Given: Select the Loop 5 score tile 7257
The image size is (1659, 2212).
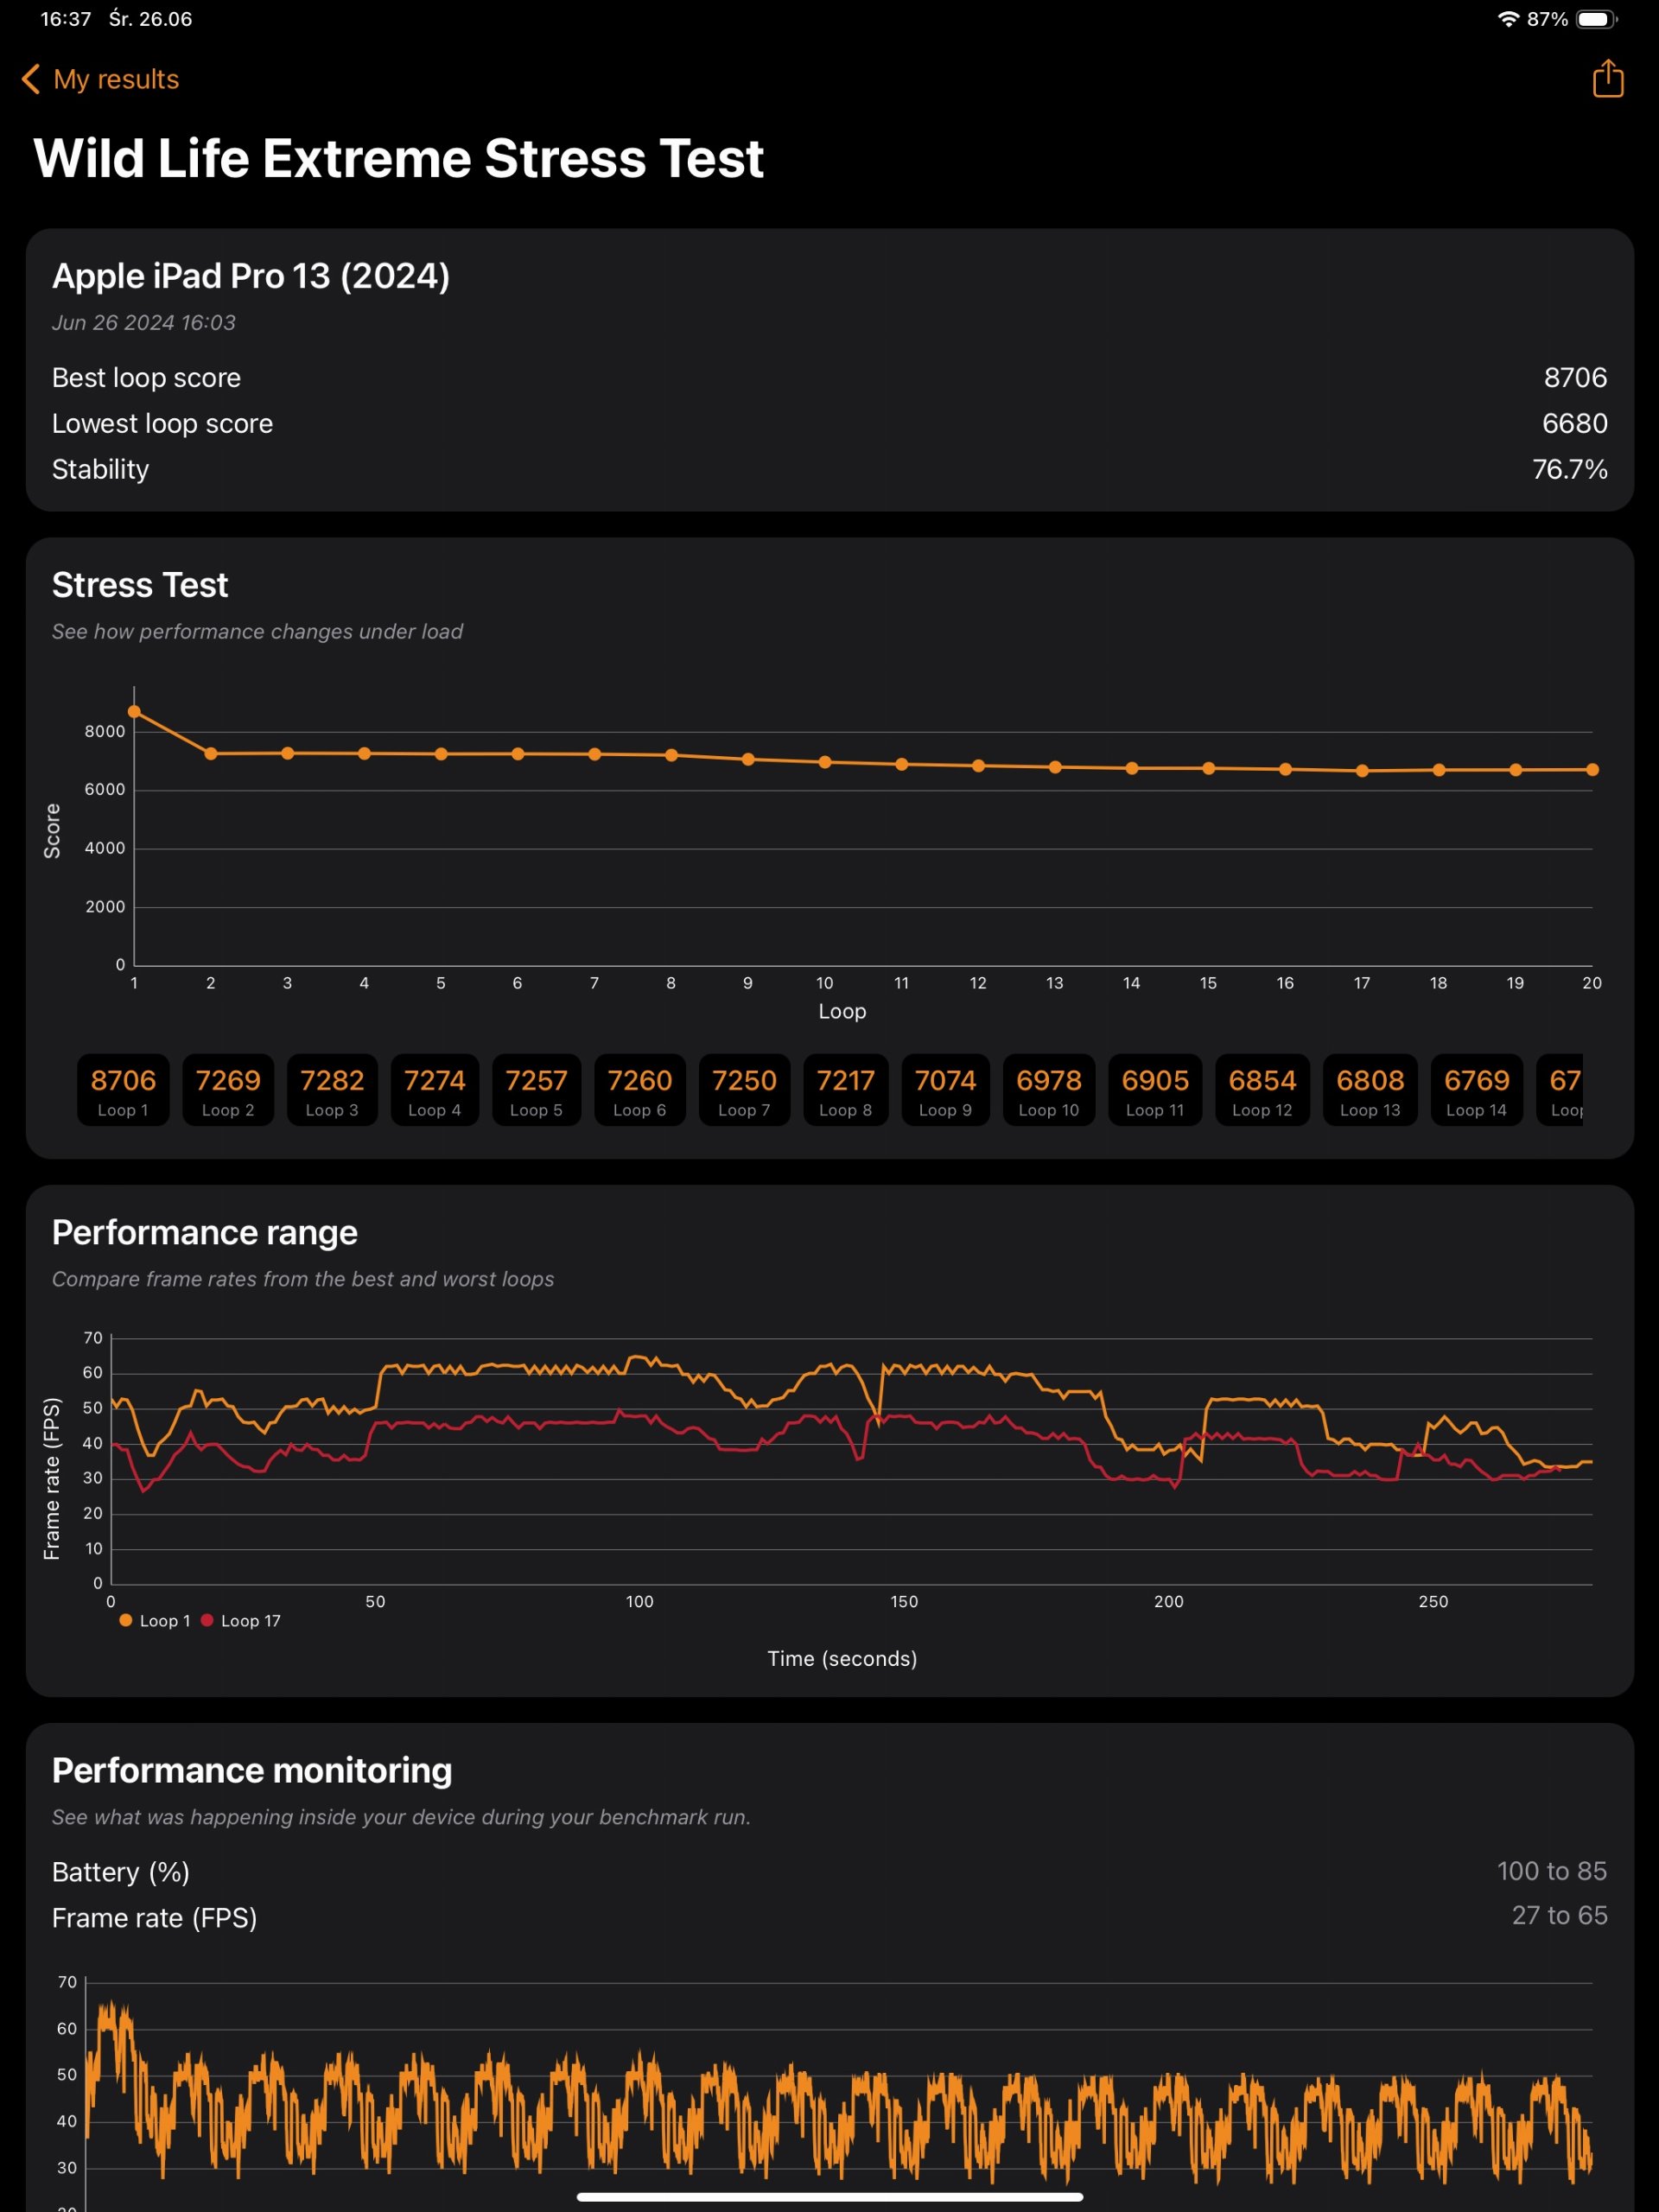Looking at the screenshot, I should click(536, 1090).
